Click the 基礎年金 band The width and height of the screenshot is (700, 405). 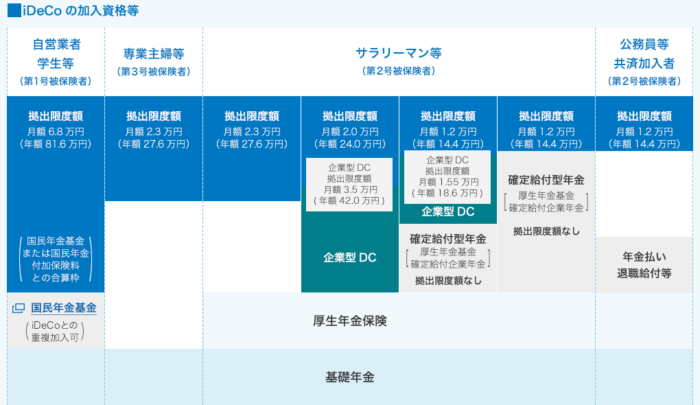click(350, 377)
